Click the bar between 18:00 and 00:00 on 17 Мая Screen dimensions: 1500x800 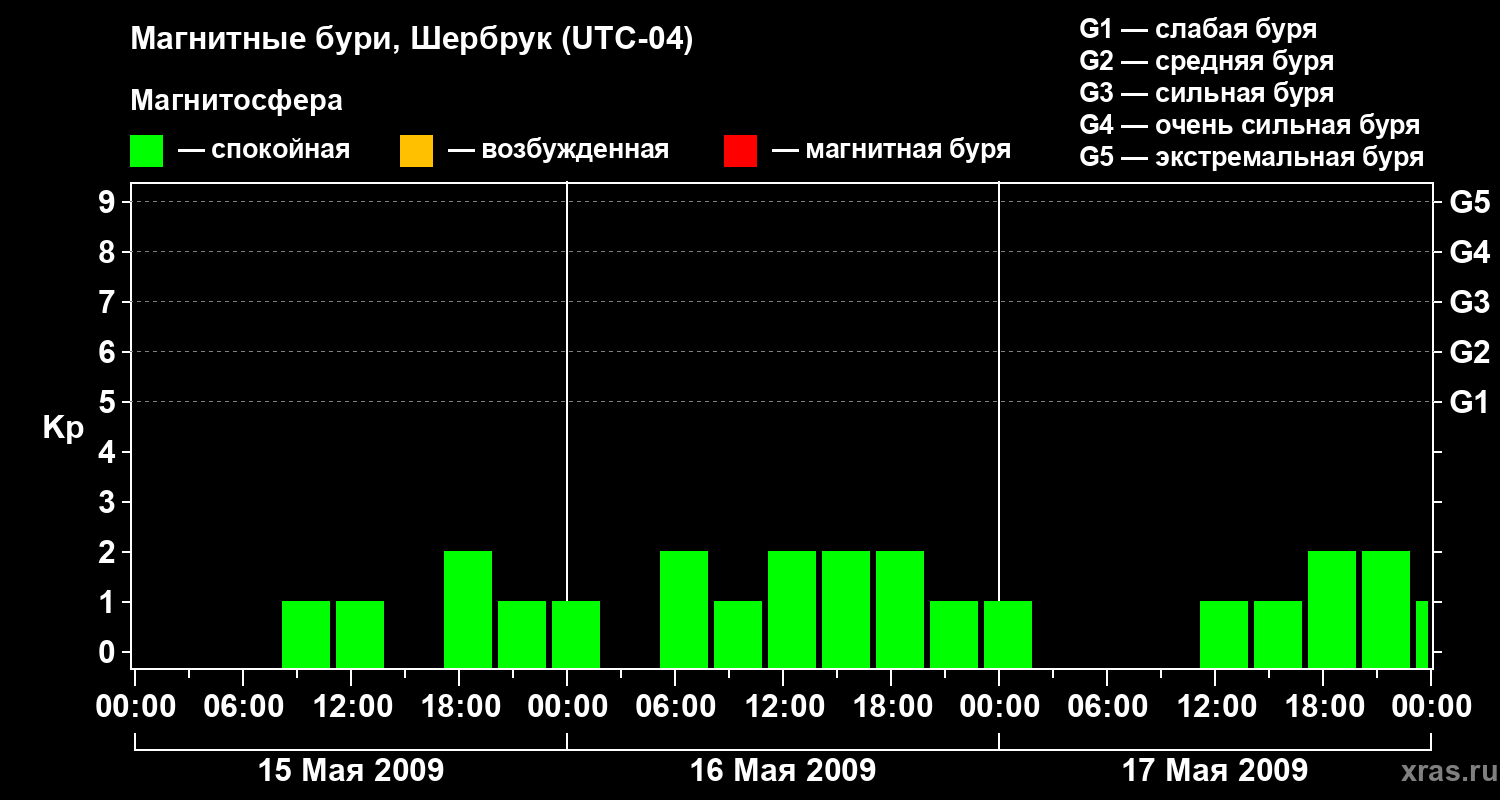[1386, 609]
